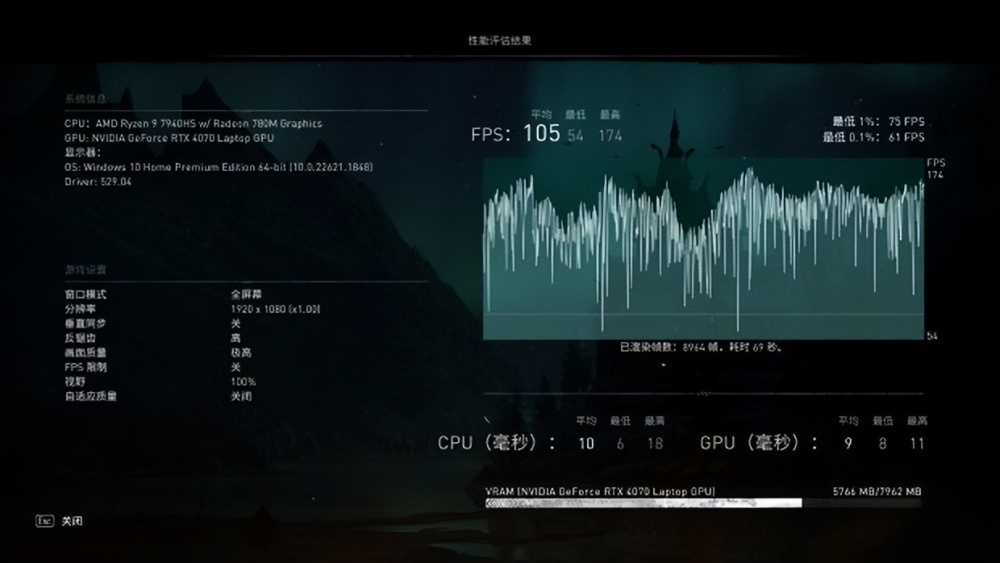Click the rendered frames 8964 text below graph

[700, 347]
